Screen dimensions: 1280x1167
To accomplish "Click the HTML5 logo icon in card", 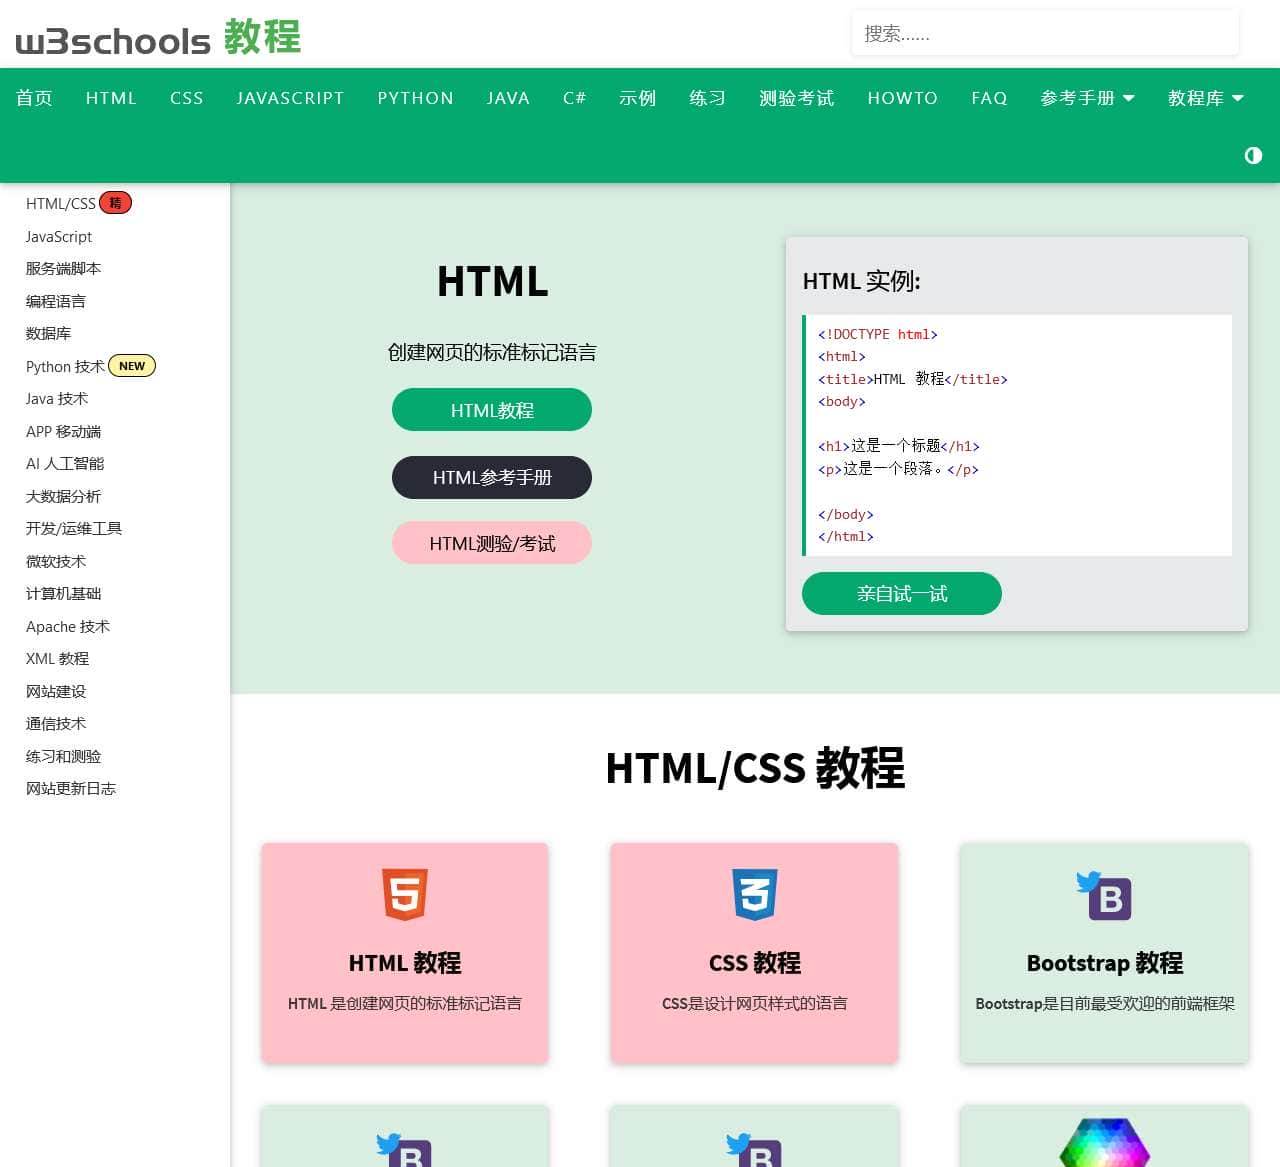I will click(405, 894).
